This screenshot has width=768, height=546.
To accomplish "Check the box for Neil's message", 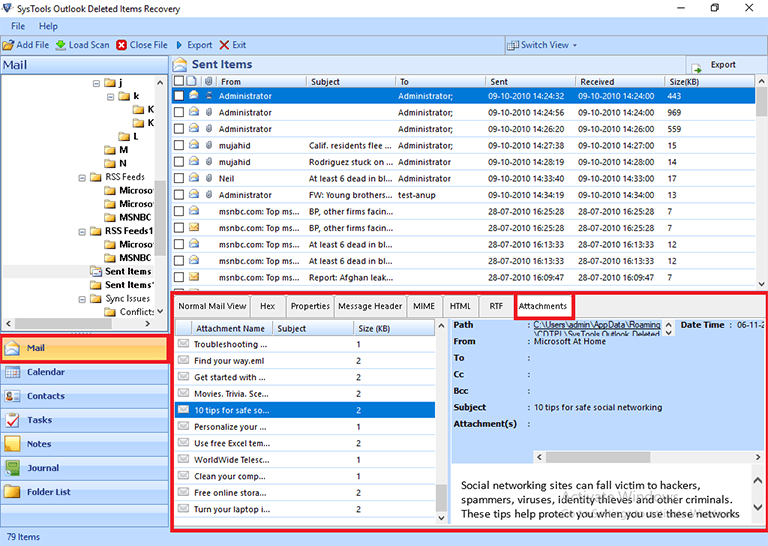I will tap(179, 178).
